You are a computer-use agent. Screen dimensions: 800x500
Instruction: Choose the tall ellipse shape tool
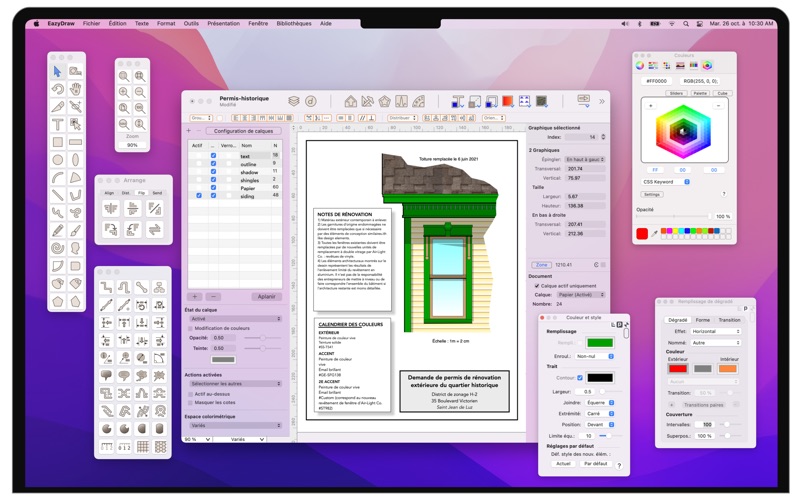coord(76,160)
